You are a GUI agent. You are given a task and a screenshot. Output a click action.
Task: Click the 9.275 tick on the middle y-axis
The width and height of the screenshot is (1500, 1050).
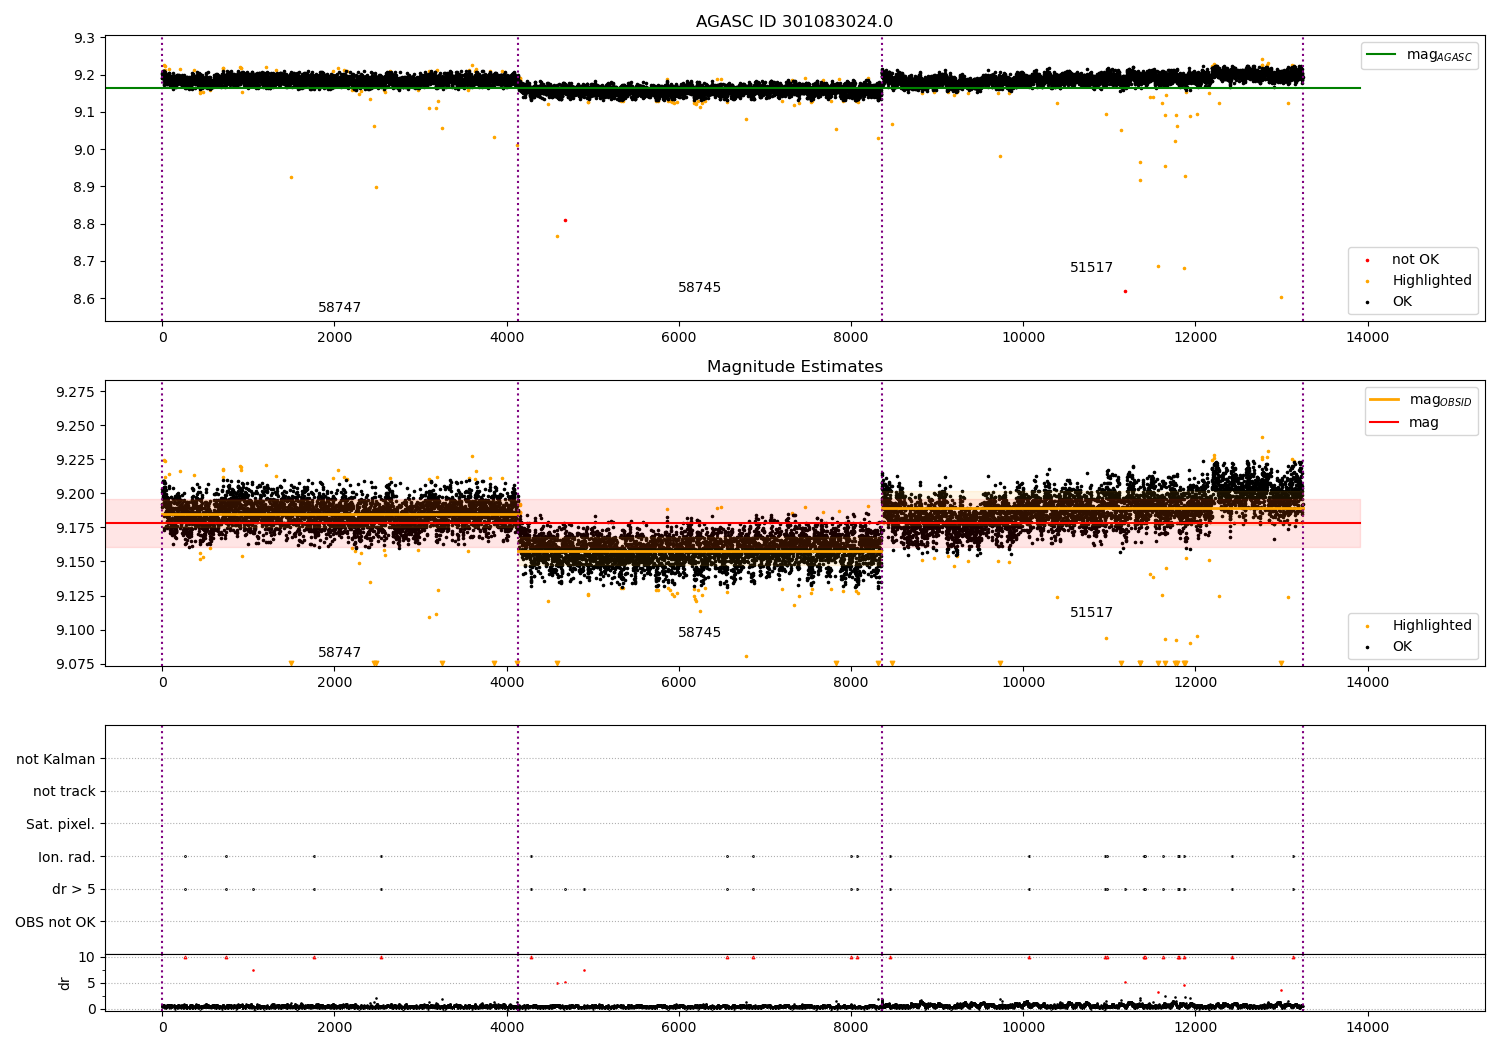(75, 392)
